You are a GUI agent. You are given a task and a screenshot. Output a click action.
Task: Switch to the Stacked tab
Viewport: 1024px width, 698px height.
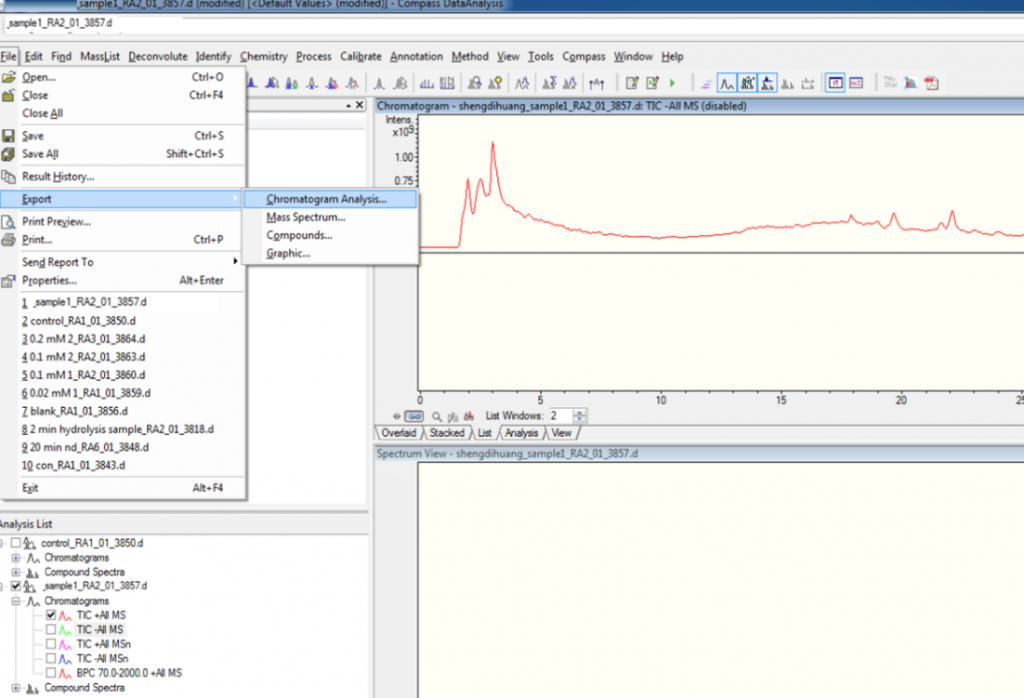click(446, 433)
